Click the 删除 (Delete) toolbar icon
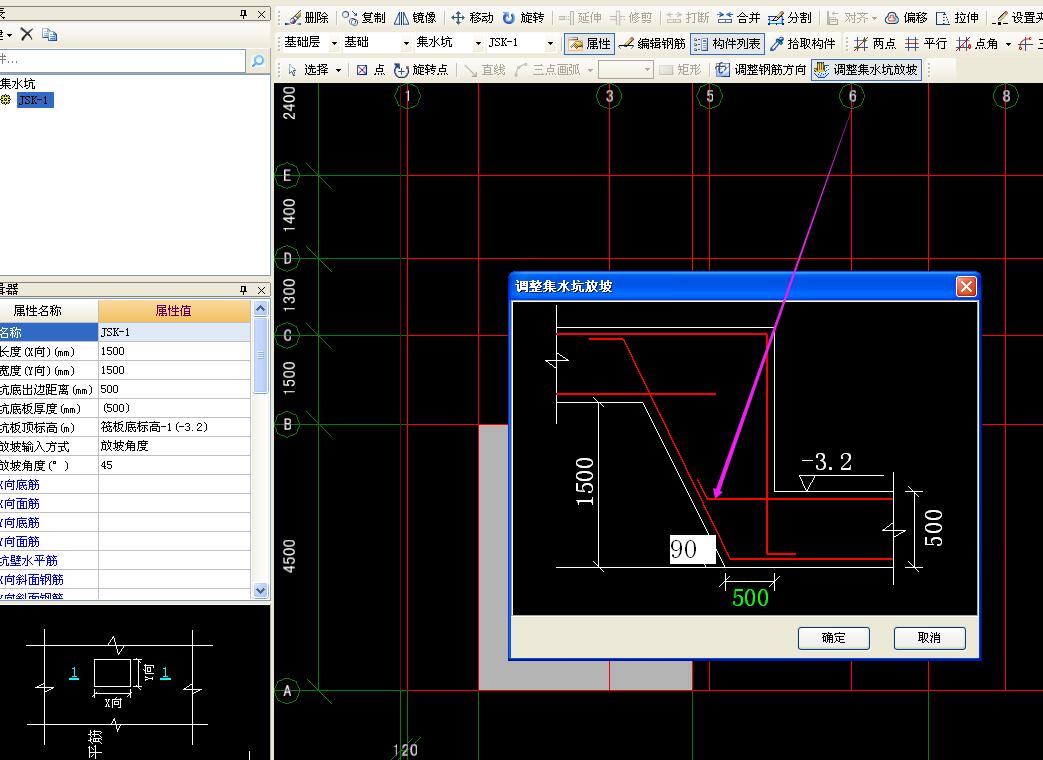Viewport: 1043px width, 760px height. [307, 18]
